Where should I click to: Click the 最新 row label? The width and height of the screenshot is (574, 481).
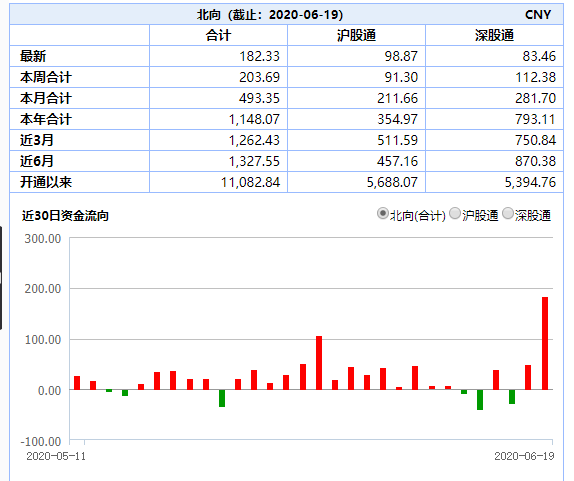pyautogui.click(x=33, y=56)
